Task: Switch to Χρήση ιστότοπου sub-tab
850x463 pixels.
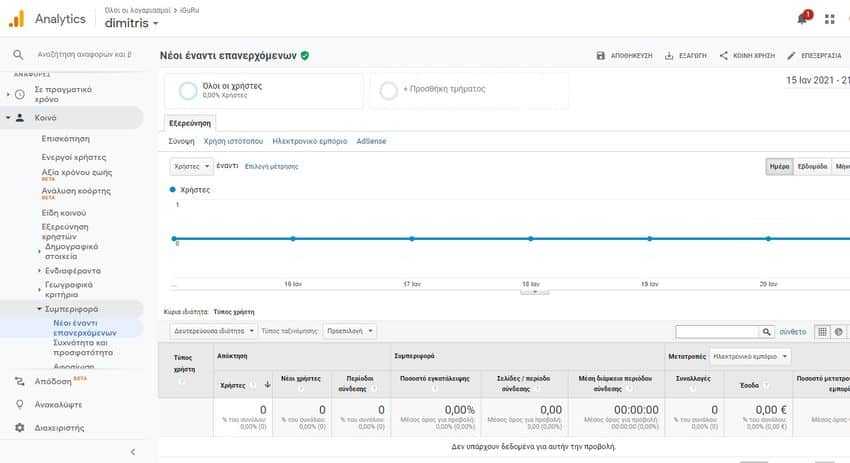Action: (x=233, y=141)
